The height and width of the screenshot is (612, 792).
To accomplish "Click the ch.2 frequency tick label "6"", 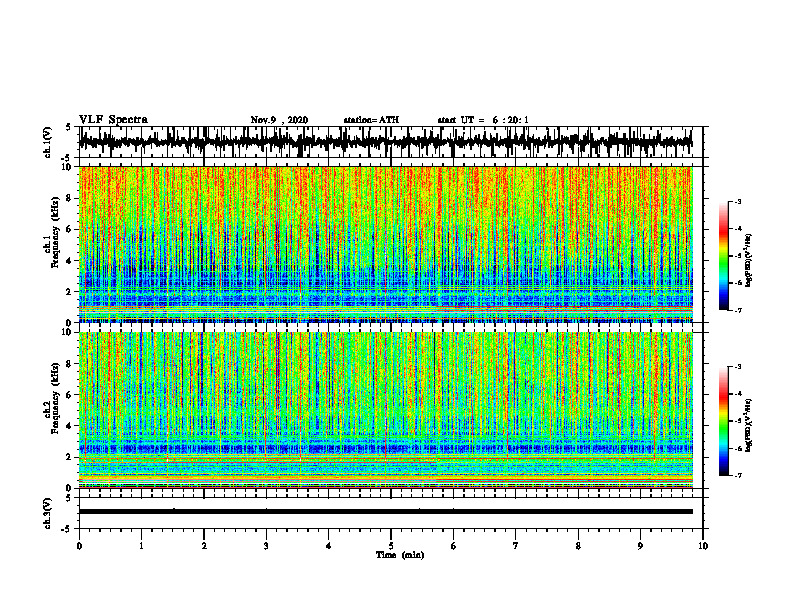I will click(x=70, y=395).
